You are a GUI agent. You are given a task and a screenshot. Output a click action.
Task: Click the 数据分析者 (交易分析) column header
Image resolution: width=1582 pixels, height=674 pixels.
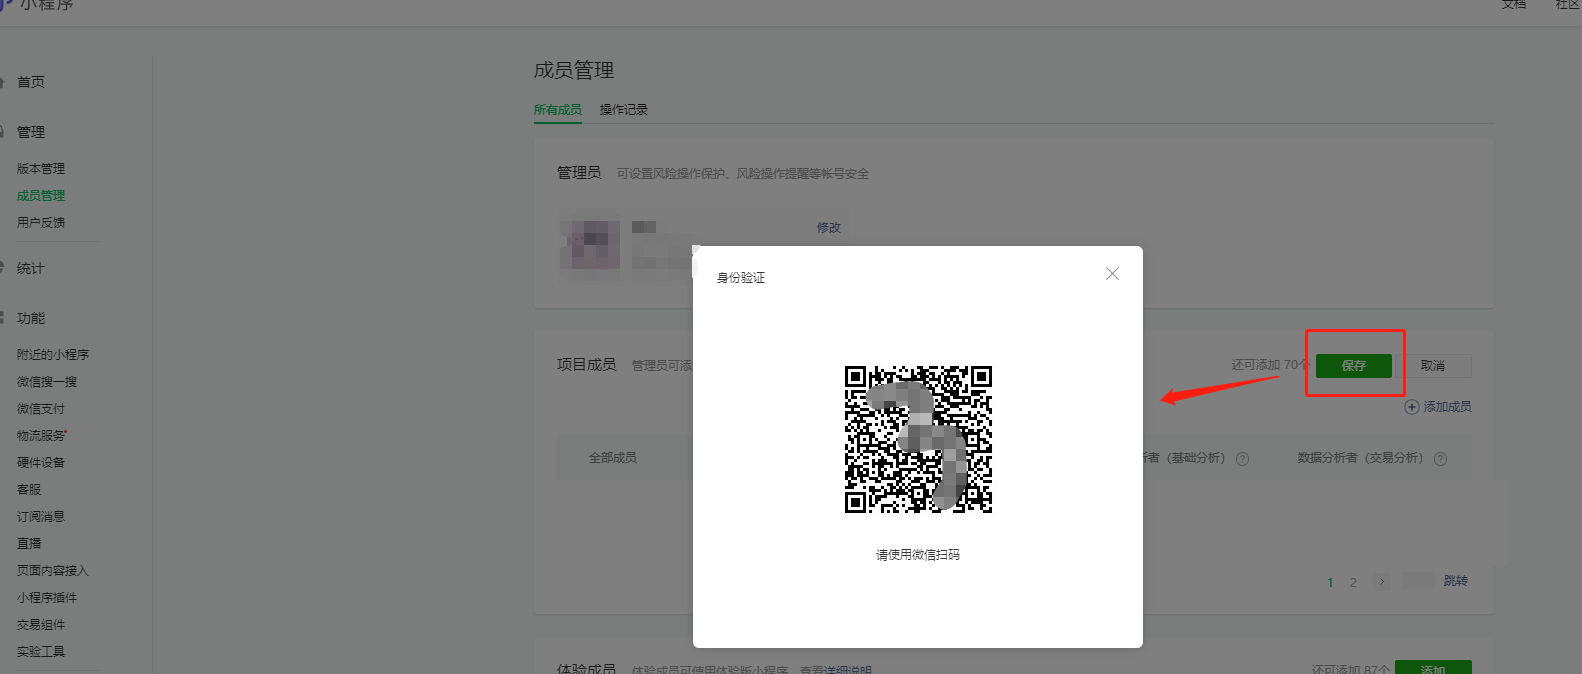1360,457
